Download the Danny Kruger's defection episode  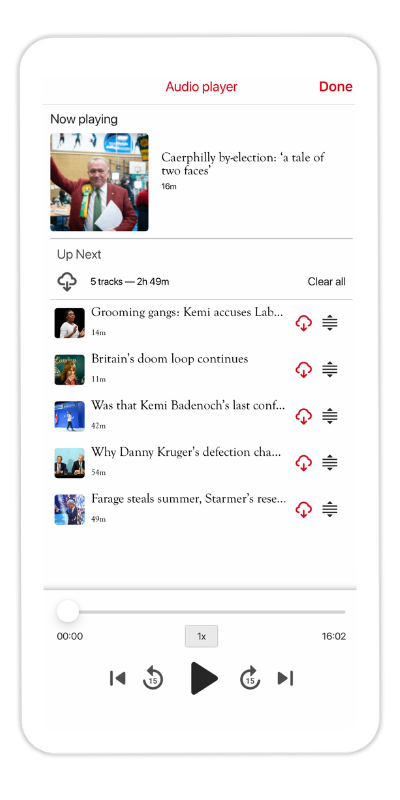click(x=304, y=463)
